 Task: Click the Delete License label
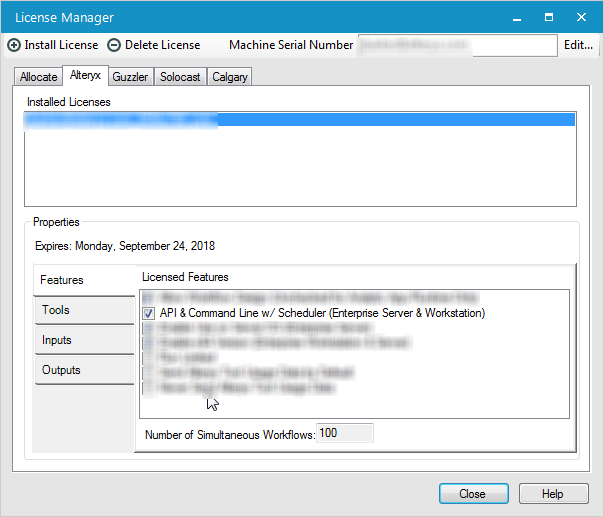pyautogui.click(x=163, y=45)
